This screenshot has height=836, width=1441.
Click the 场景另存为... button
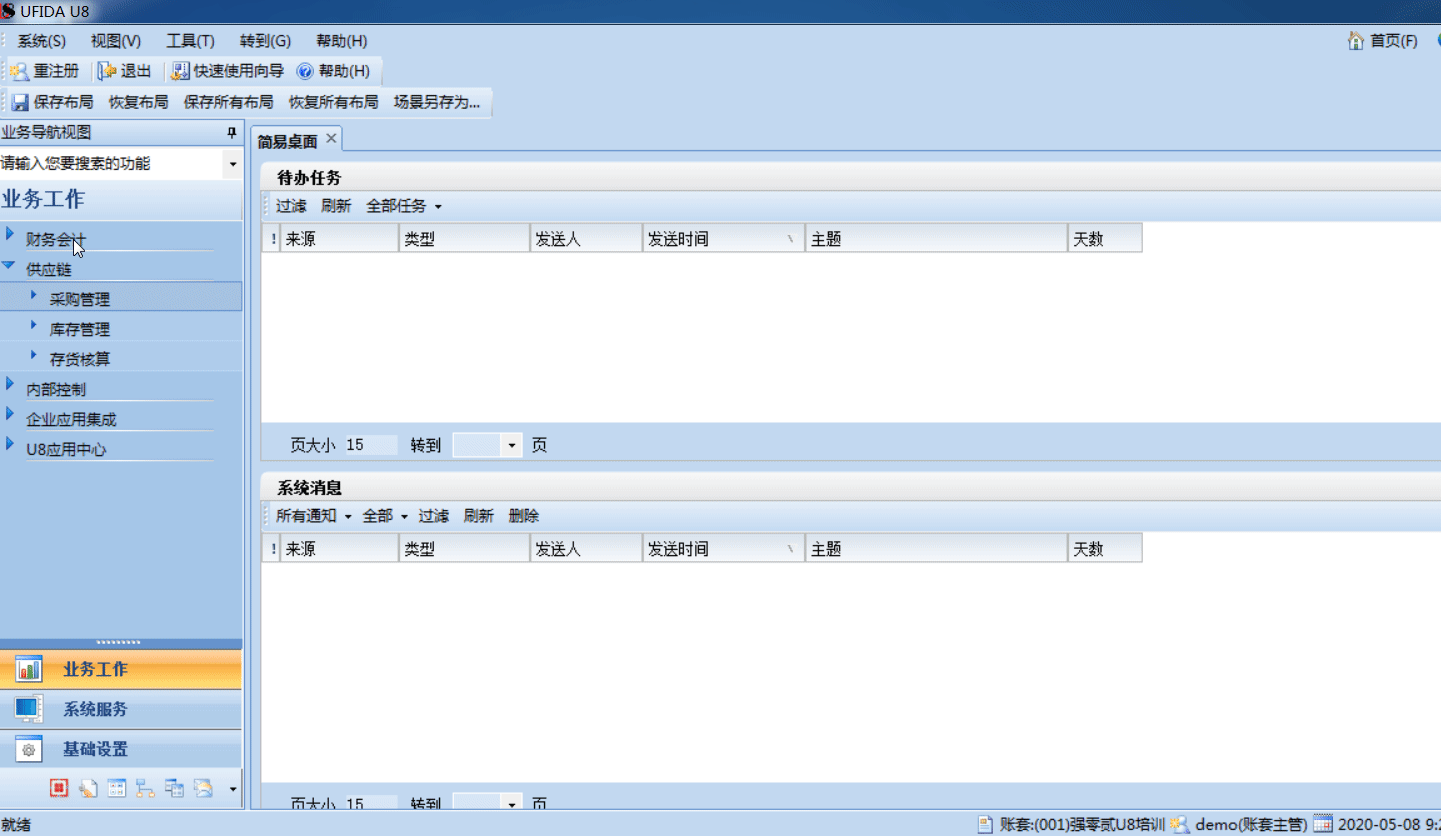coord(437,102)
